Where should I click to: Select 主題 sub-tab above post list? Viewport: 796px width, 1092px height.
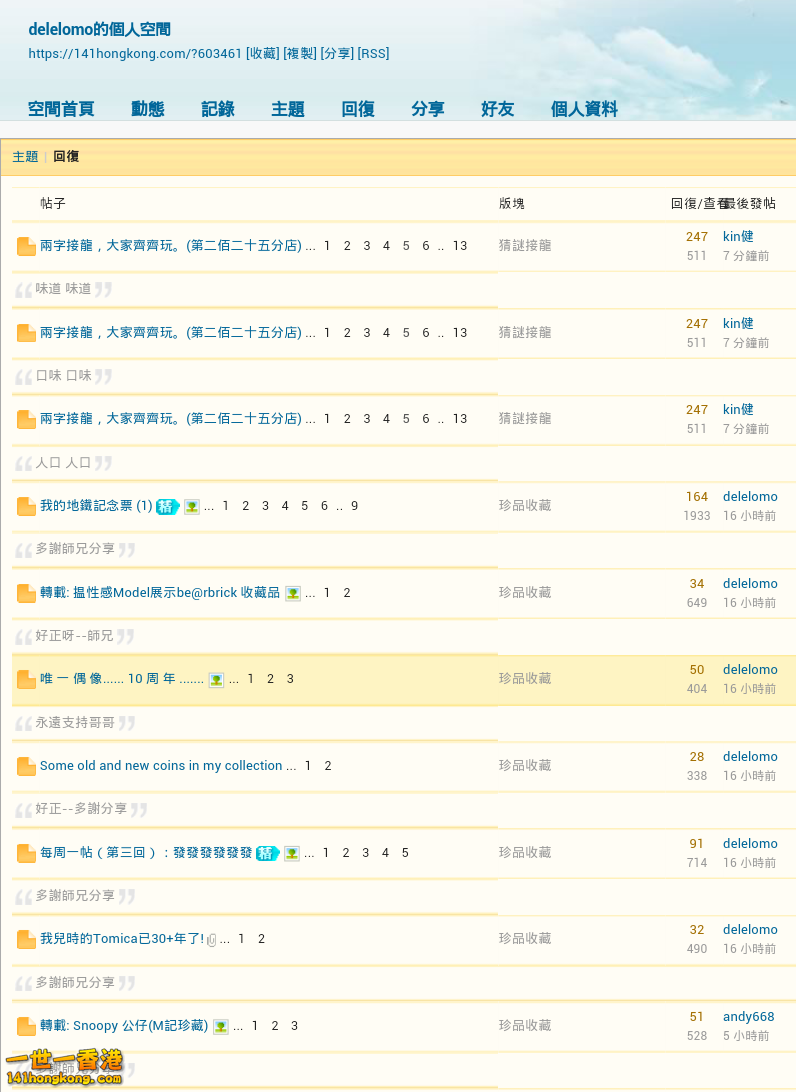coord(25,157)
